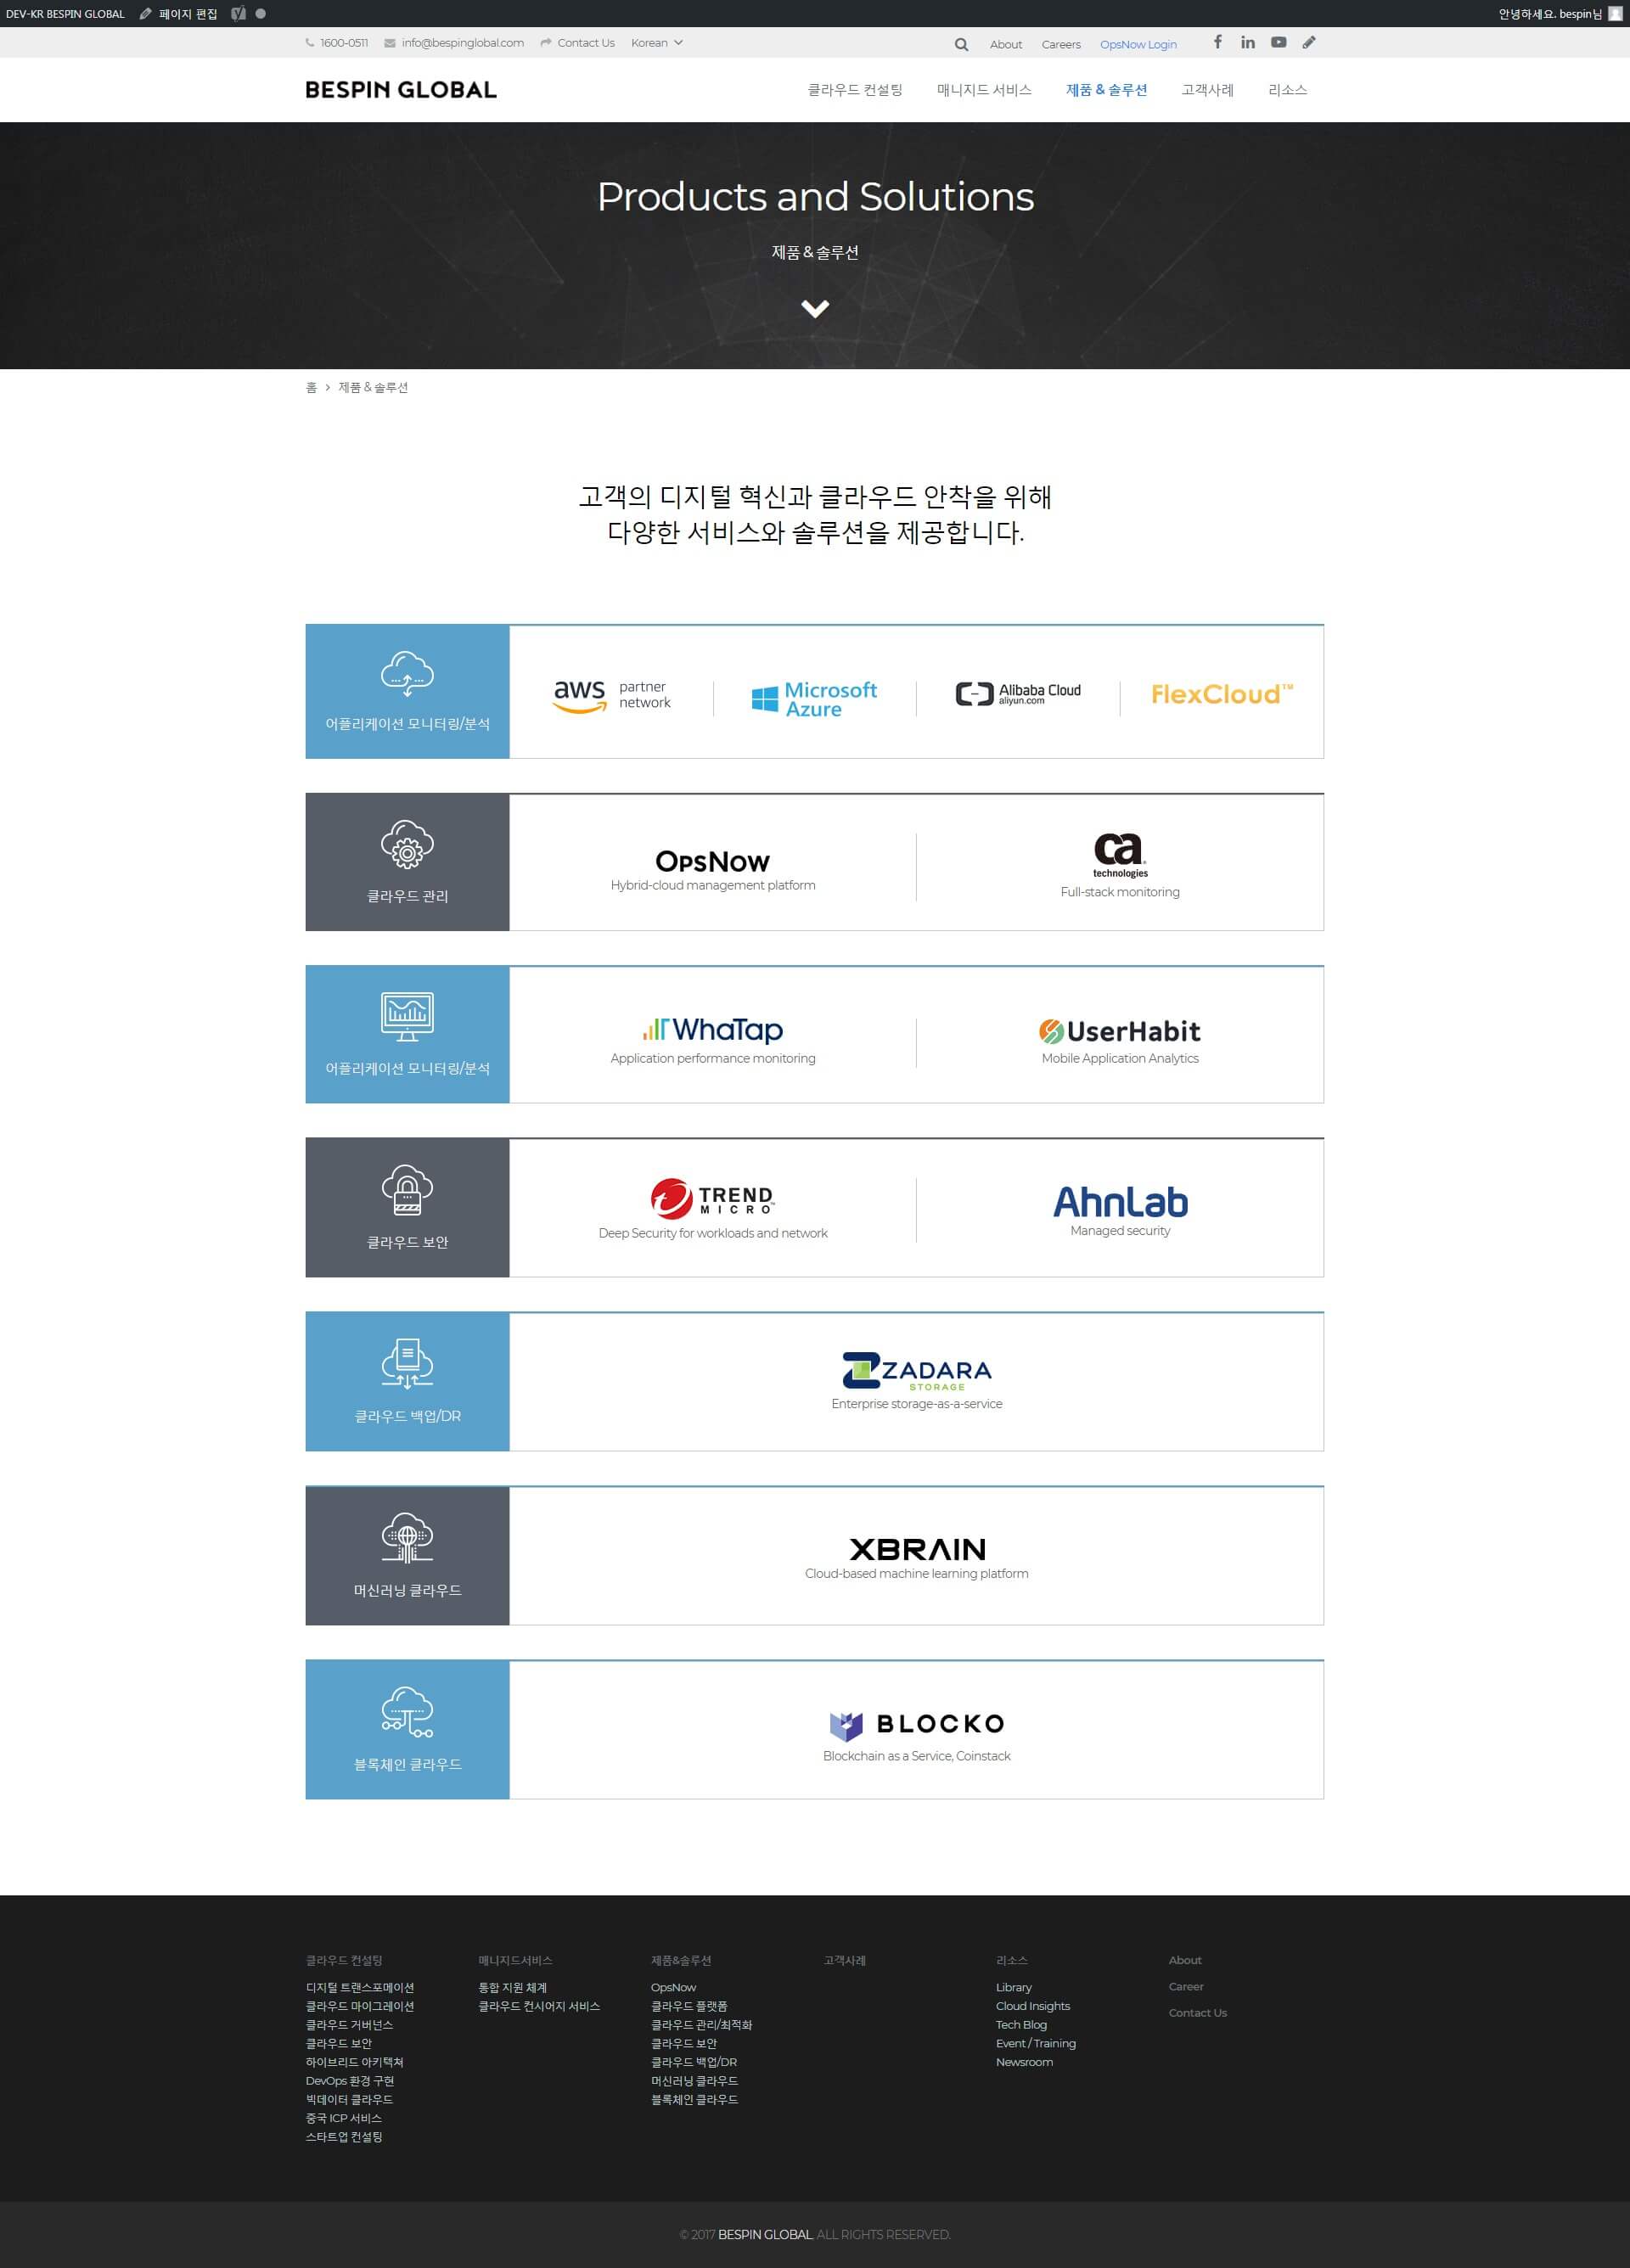This screenshot has width=1630, height=2268.
Task: Click the lock cloud icon for 클라우드 보안
Action: [407, 1190]
